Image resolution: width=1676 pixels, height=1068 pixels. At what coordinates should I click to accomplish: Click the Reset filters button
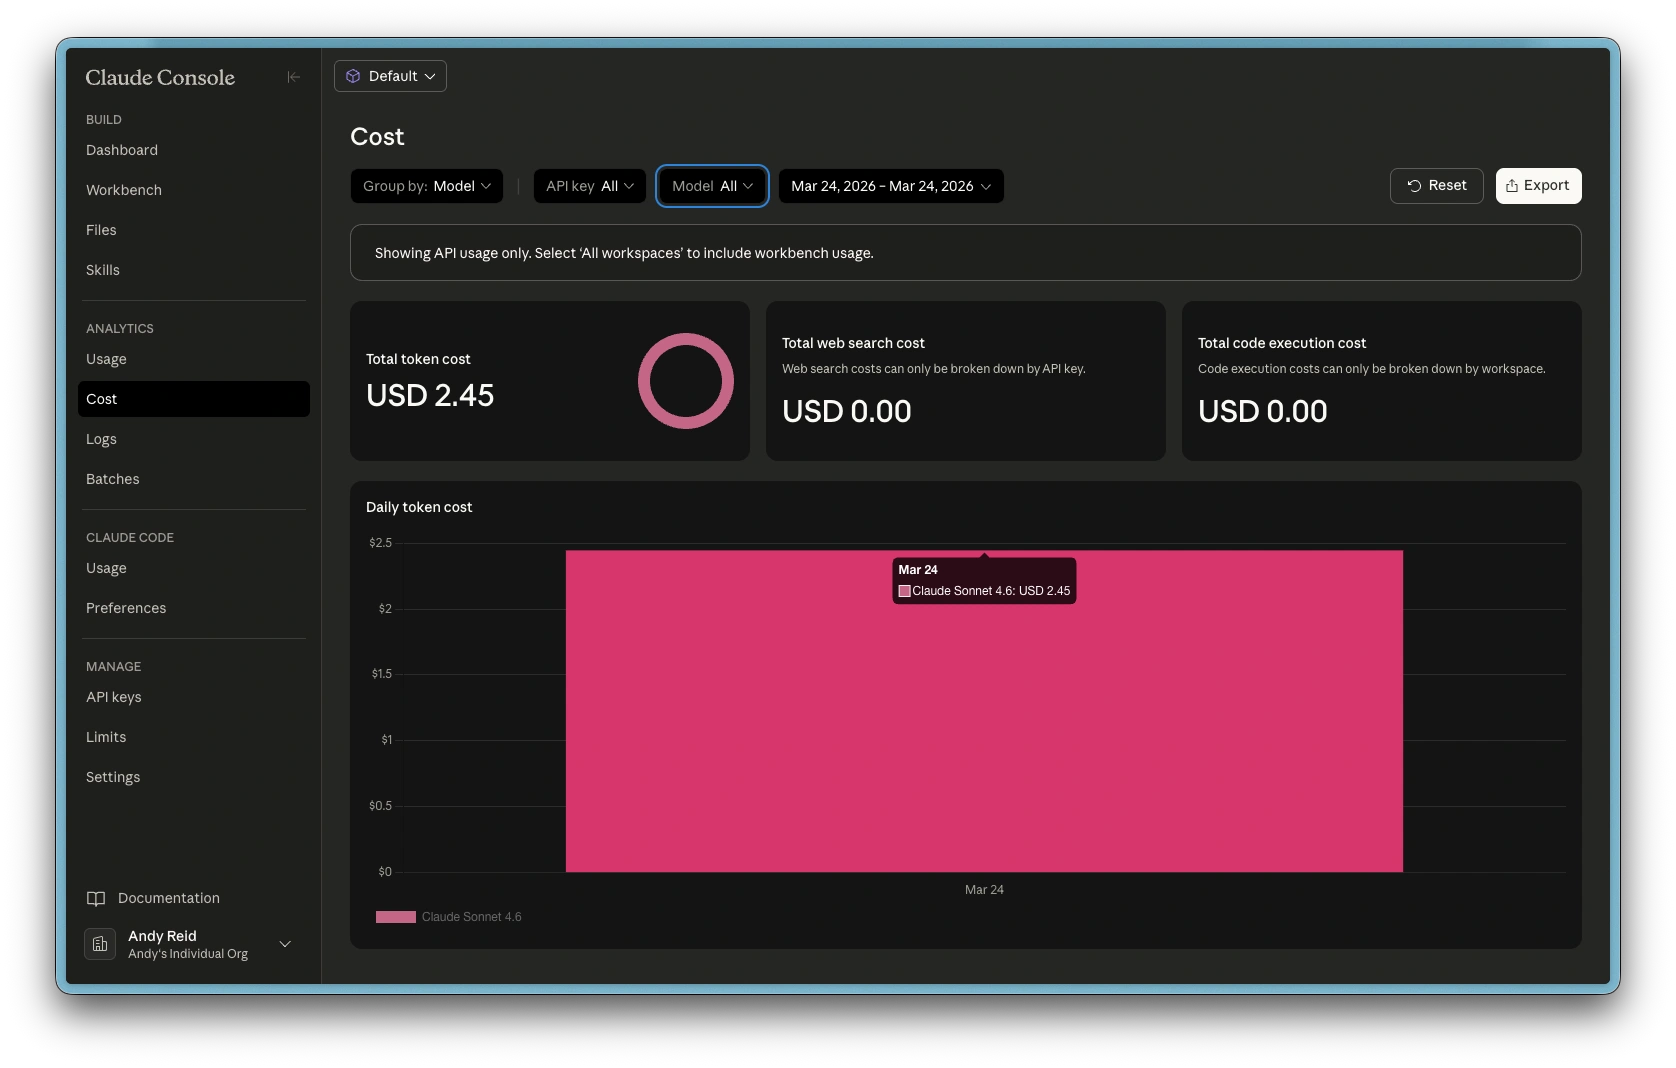[1436, 186]
